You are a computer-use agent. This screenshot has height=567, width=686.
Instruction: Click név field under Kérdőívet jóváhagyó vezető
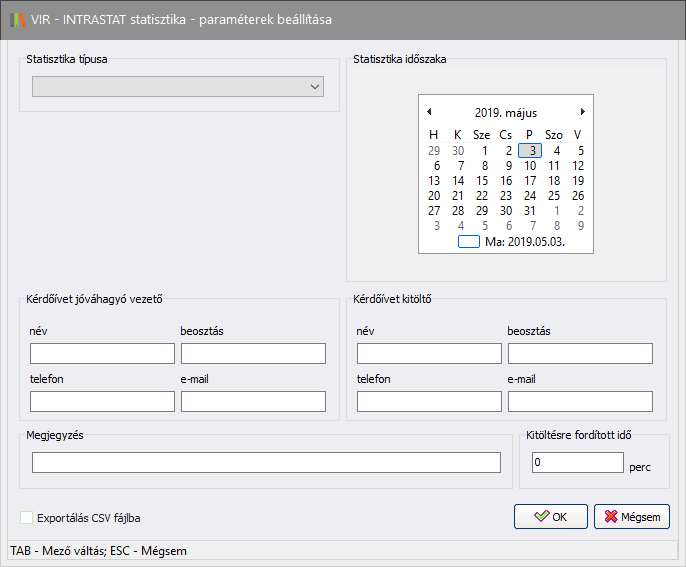point(102,353)
